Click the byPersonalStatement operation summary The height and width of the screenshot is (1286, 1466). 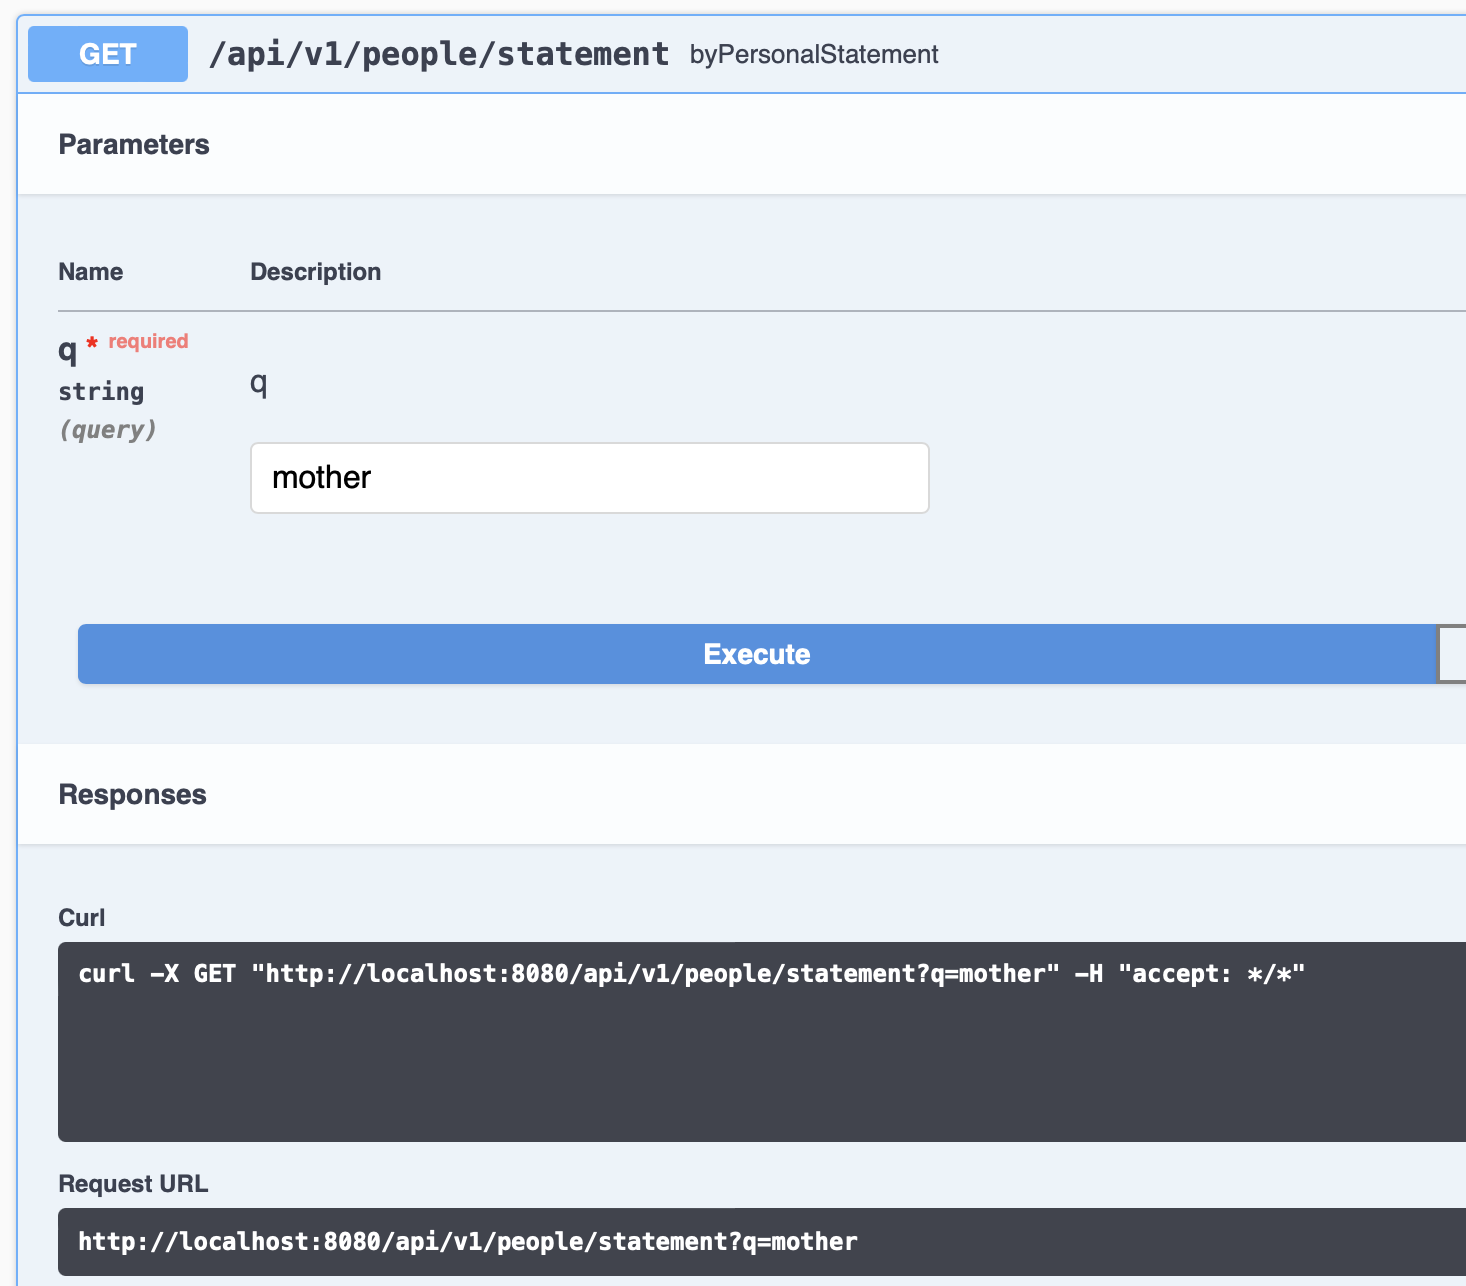(x=813, y=54)
